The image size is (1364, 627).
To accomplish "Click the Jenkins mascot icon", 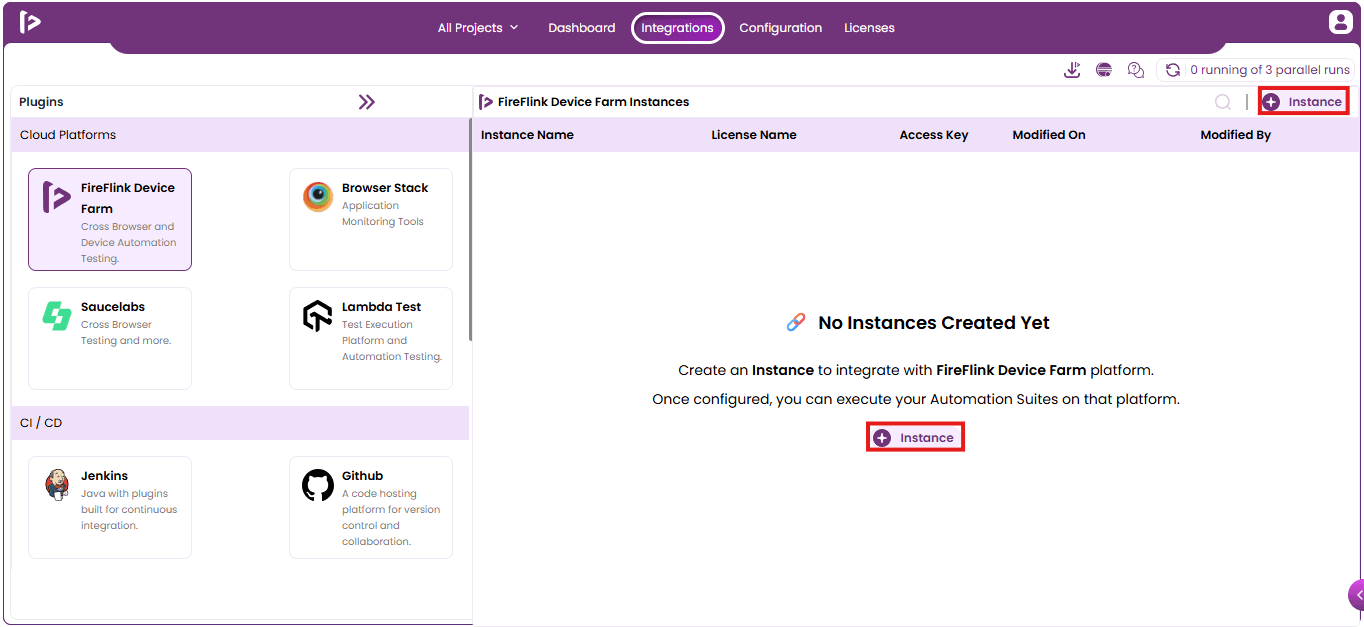I will [x=57, y=485].
